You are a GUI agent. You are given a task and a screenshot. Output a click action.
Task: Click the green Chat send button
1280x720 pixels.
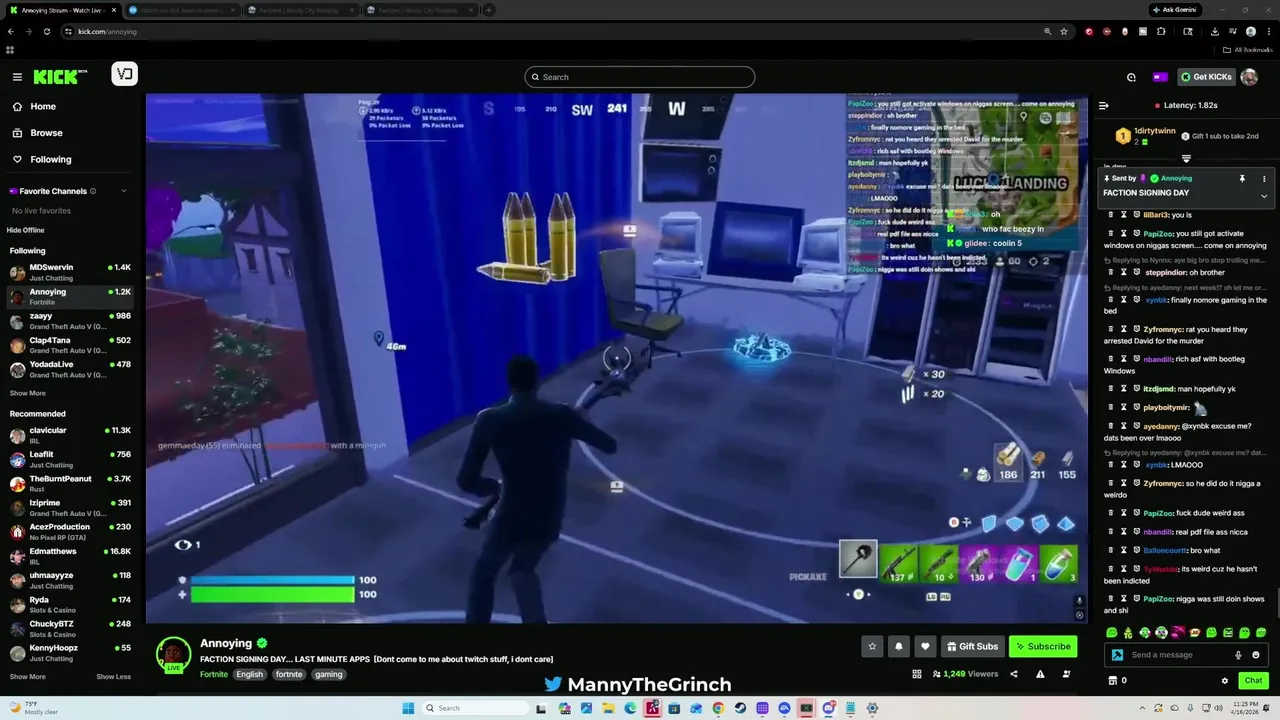coord(1253,680)
